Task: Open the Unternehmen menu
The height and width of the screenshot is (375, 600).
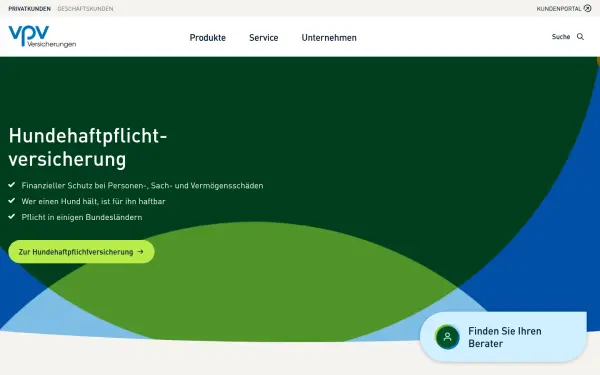Action: coord(329,38)
